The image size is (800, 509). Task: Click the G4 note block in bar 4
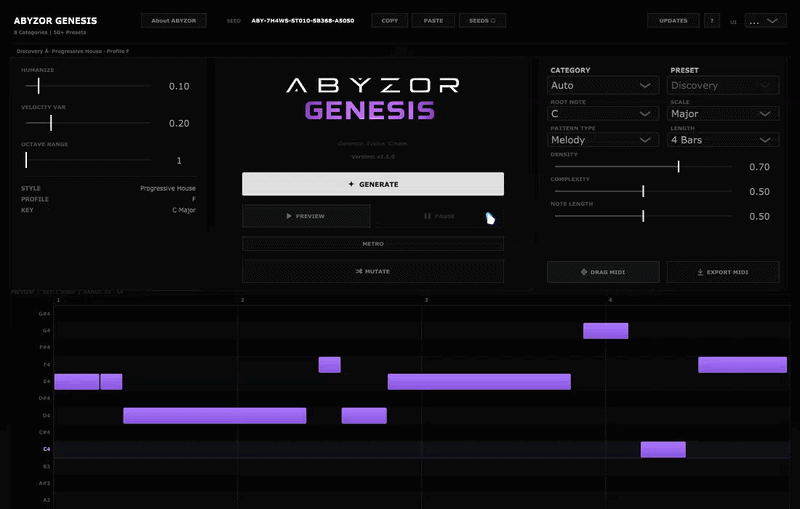click(x=606, y=331)
